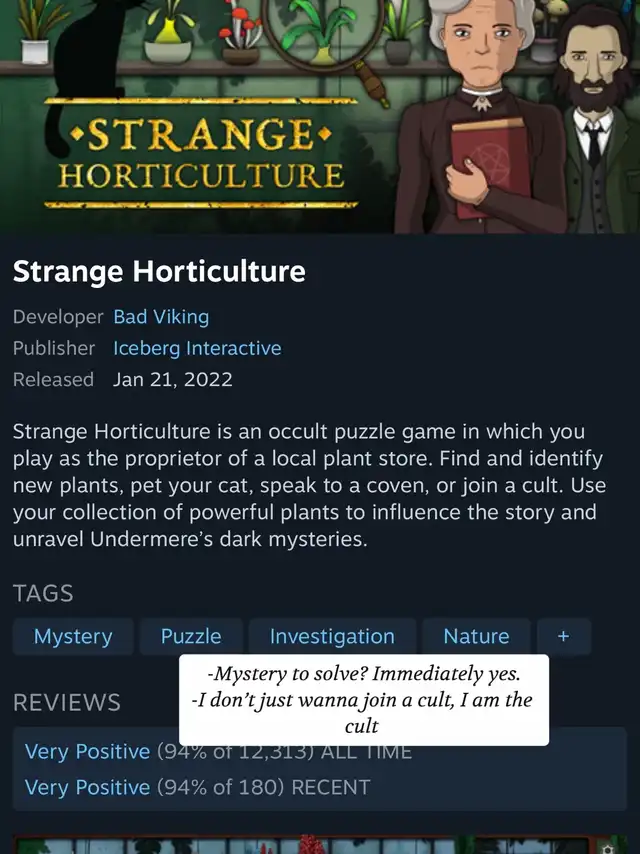640x854 pixels.
Task: Select the Mystery tag
Action: 73,636
